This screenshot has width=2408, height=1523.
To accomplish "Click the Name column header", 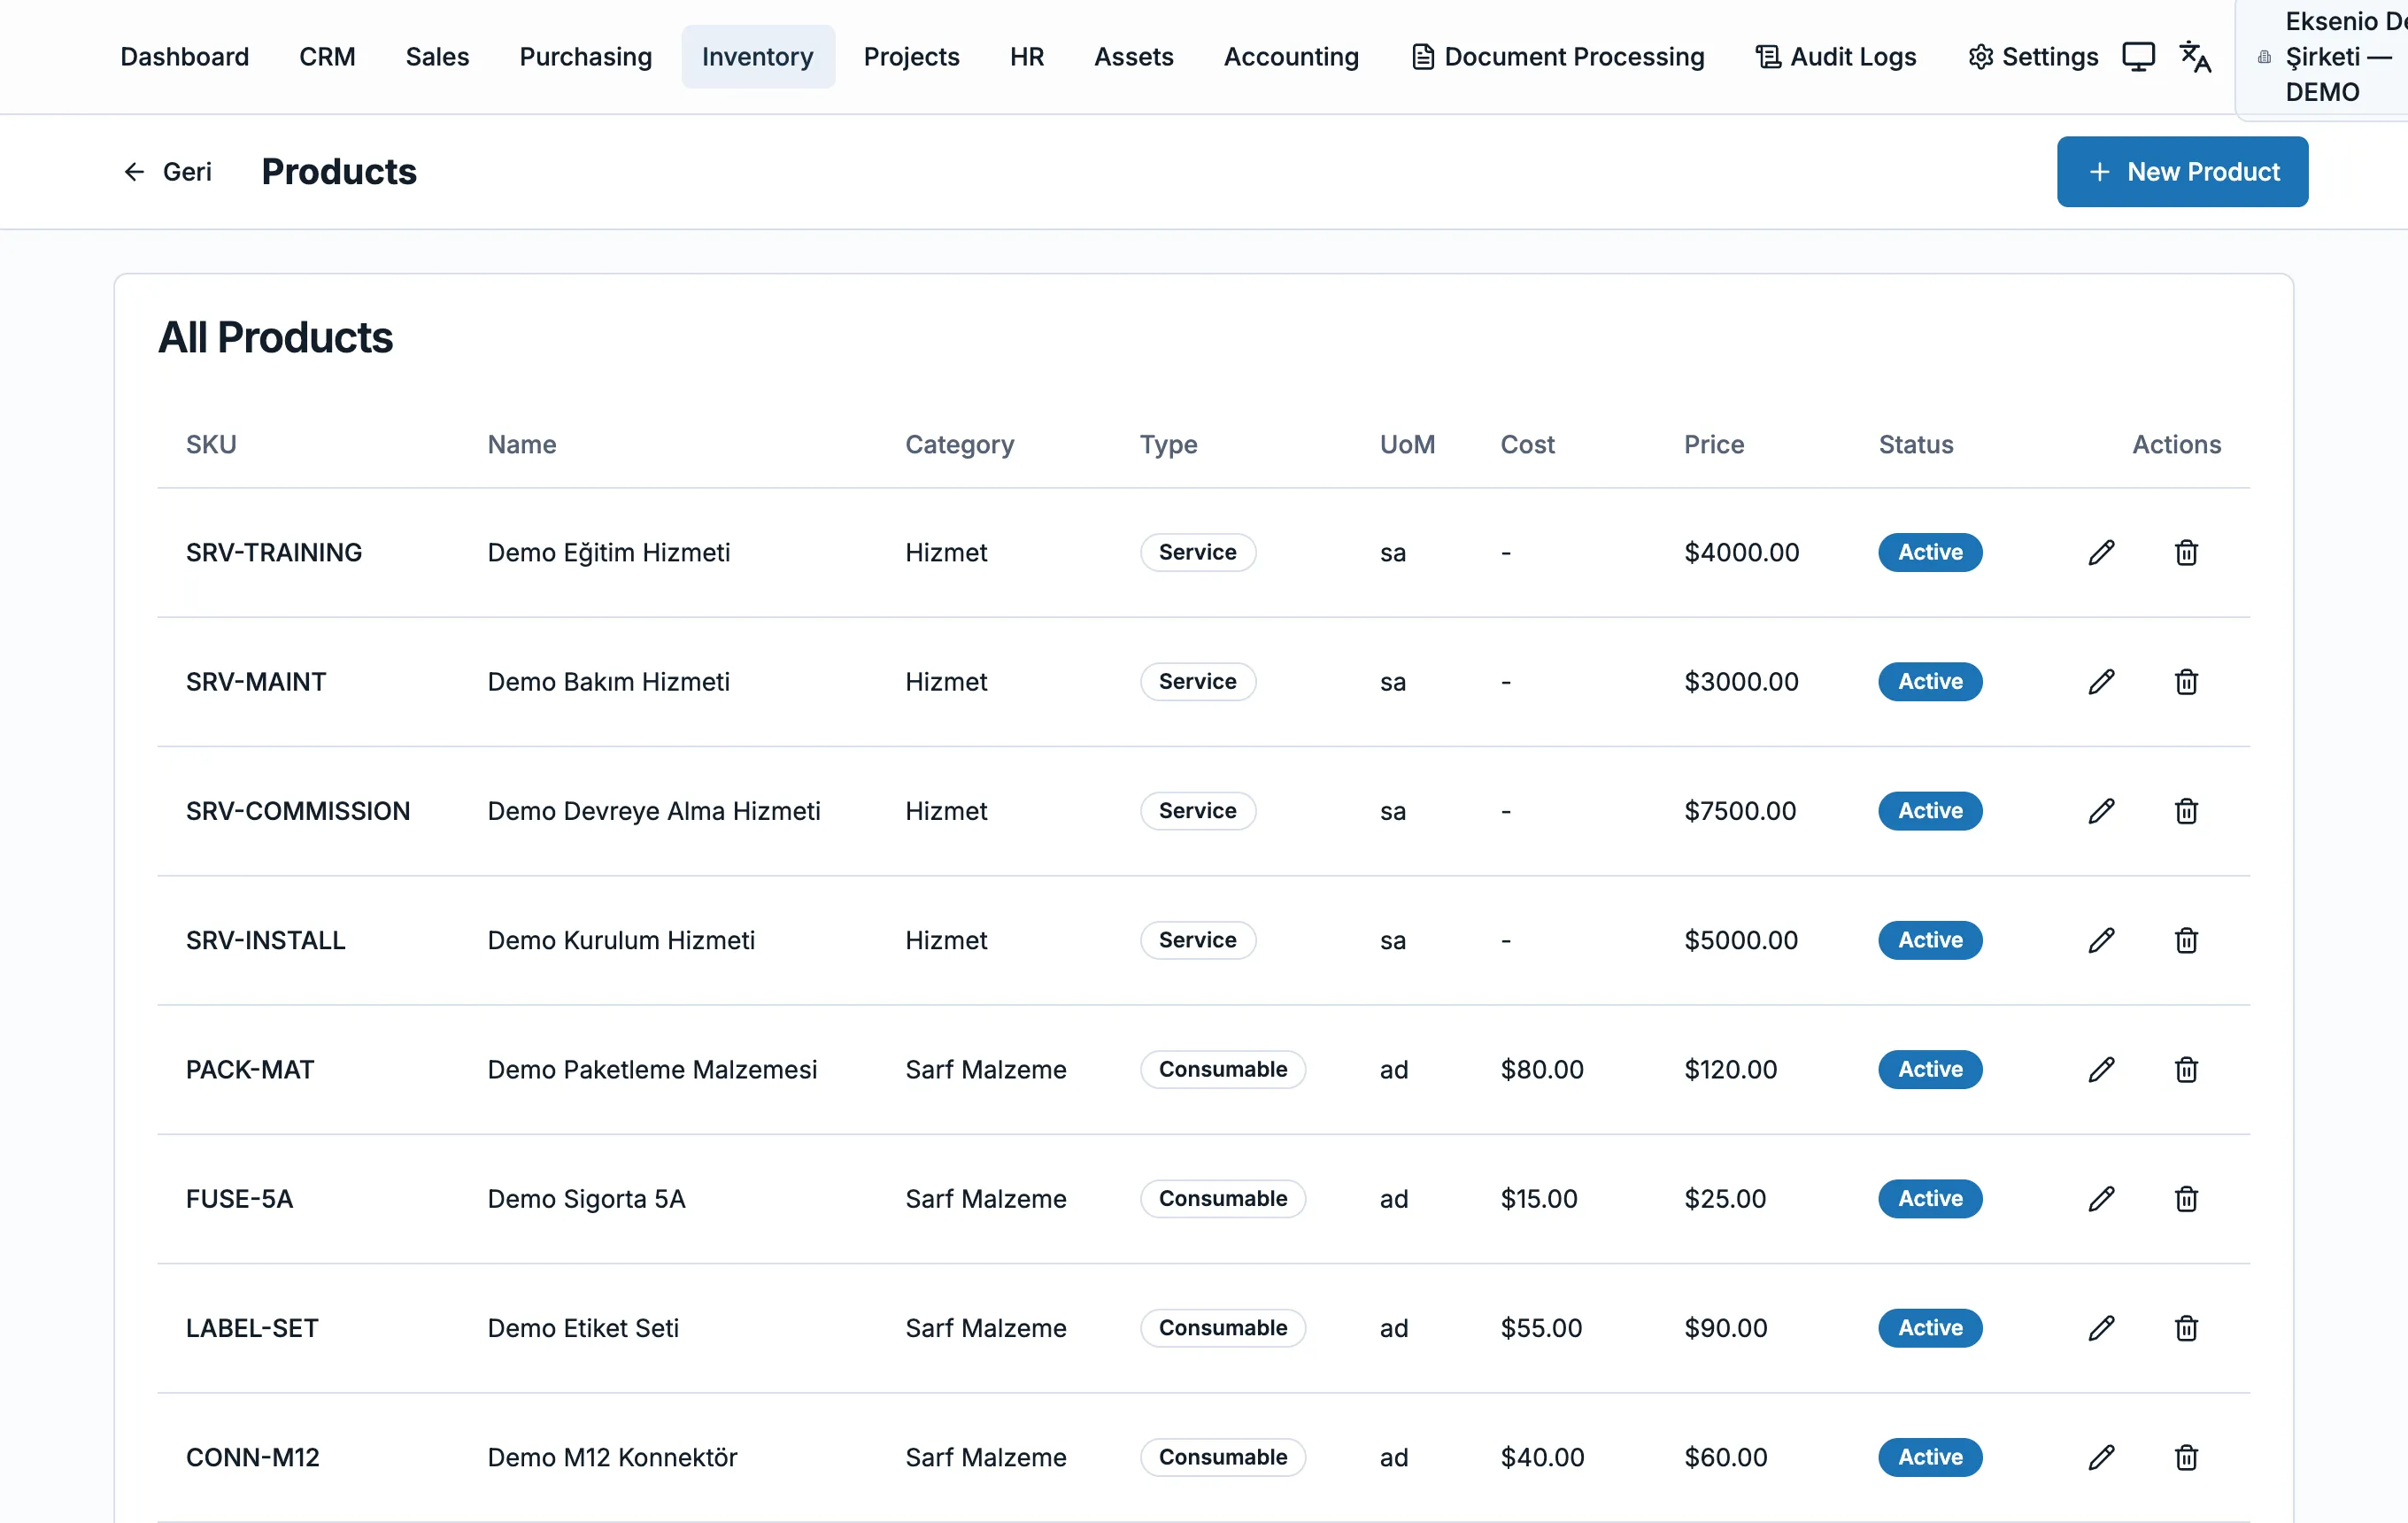I will (x=521, y=444).
